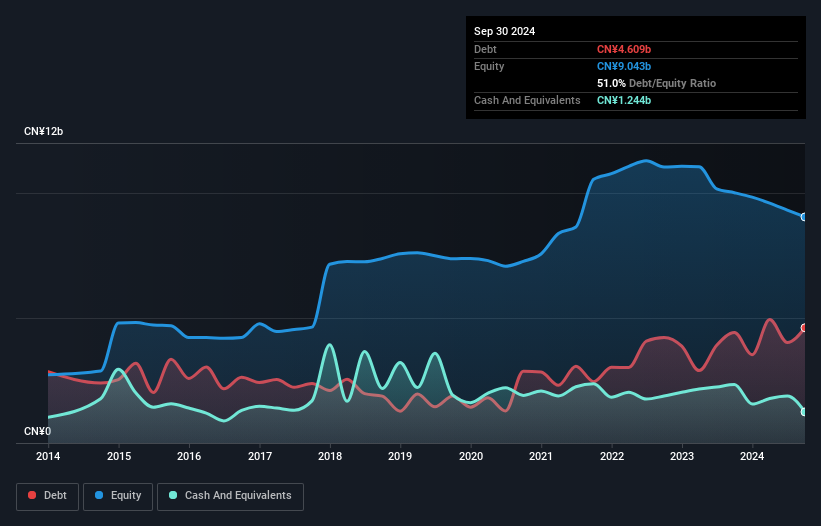Image resolution: width=821 pixels, height=526 pixels.
Task: Click the CN¥0 y-axis label
Action: click(x=37, y=431)
